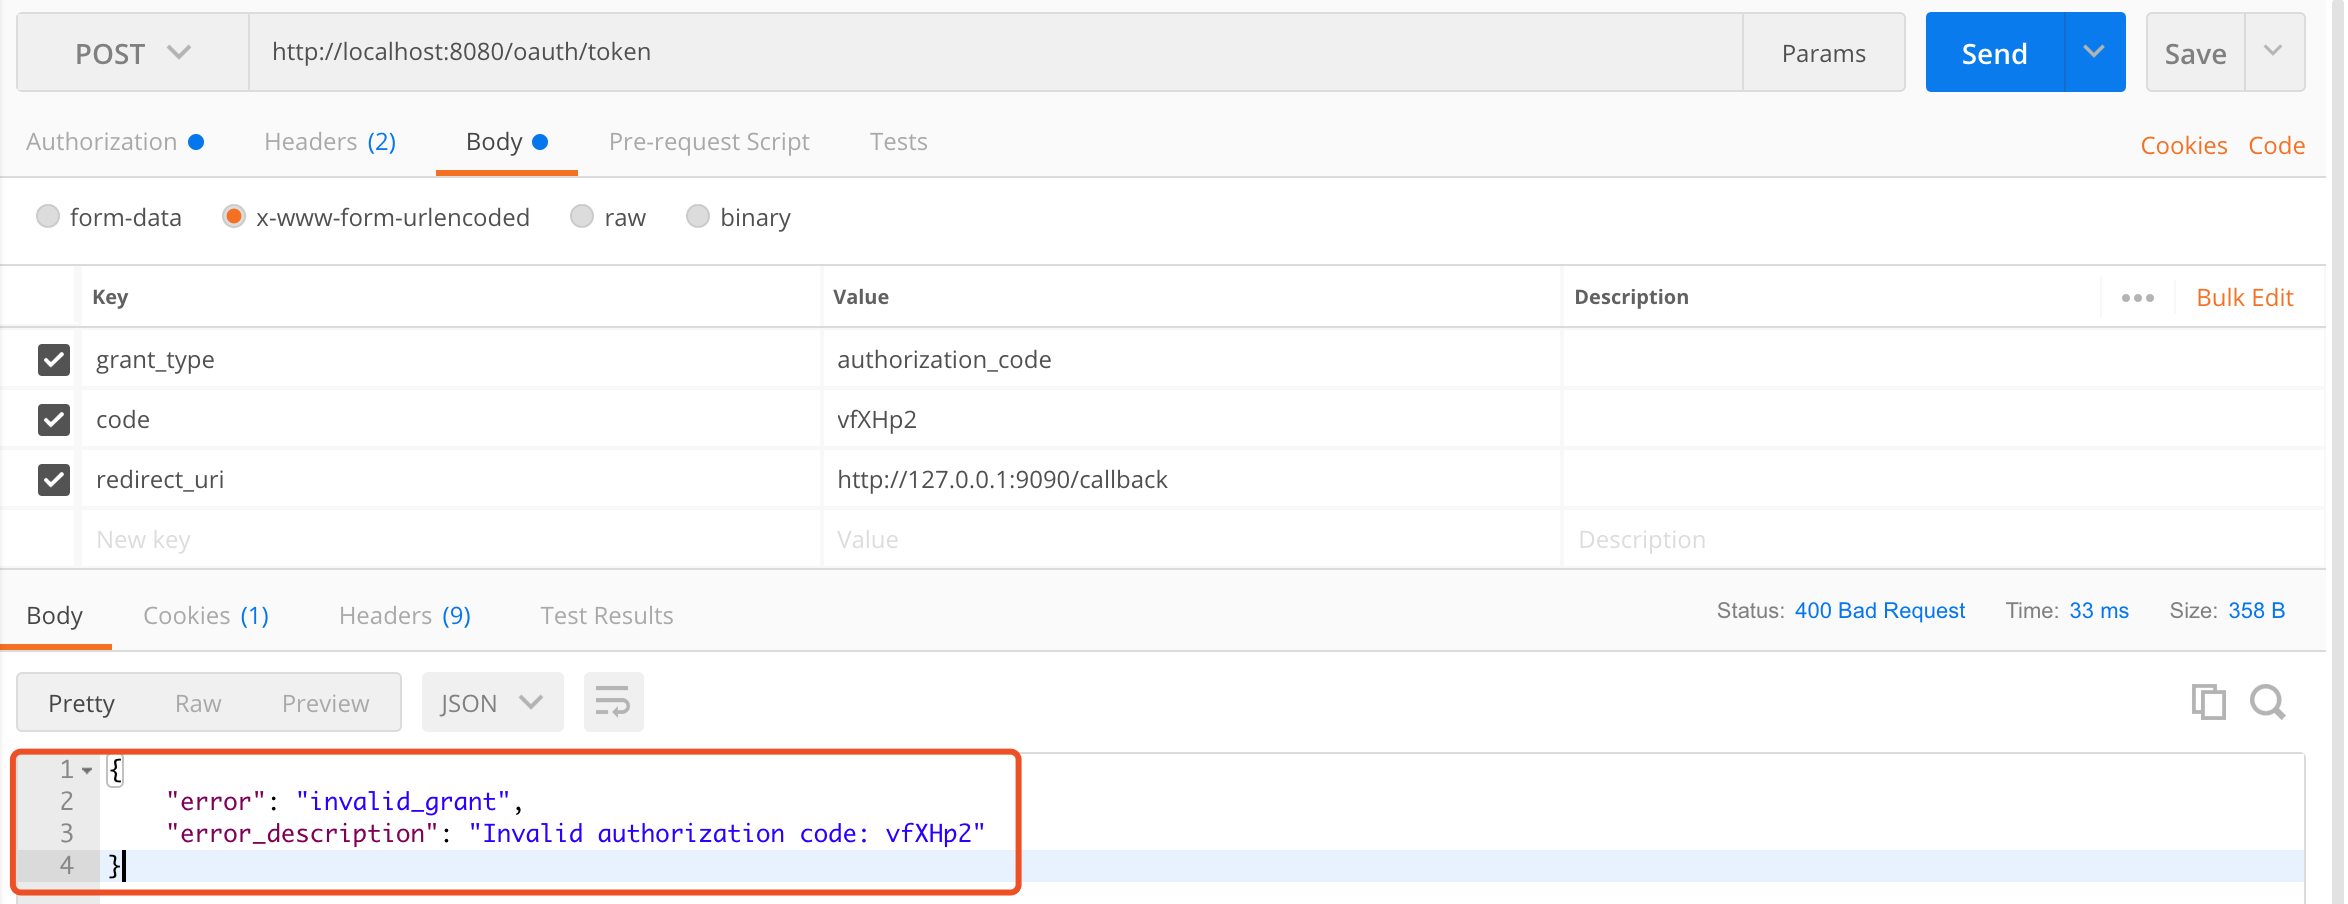Open the POST method dropdown

click(133, 53)
